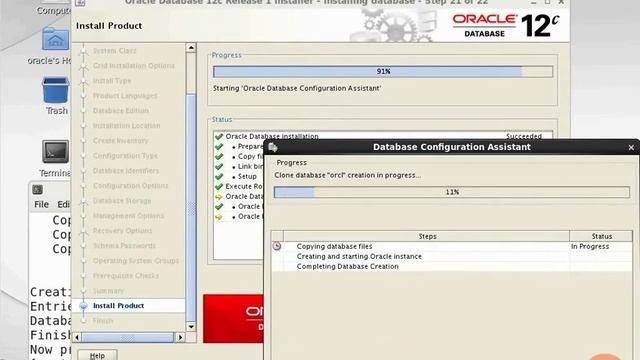This screenshot has height=360, width=640.
Task: Select the Database Identifiers step
Action: [126, 171]
